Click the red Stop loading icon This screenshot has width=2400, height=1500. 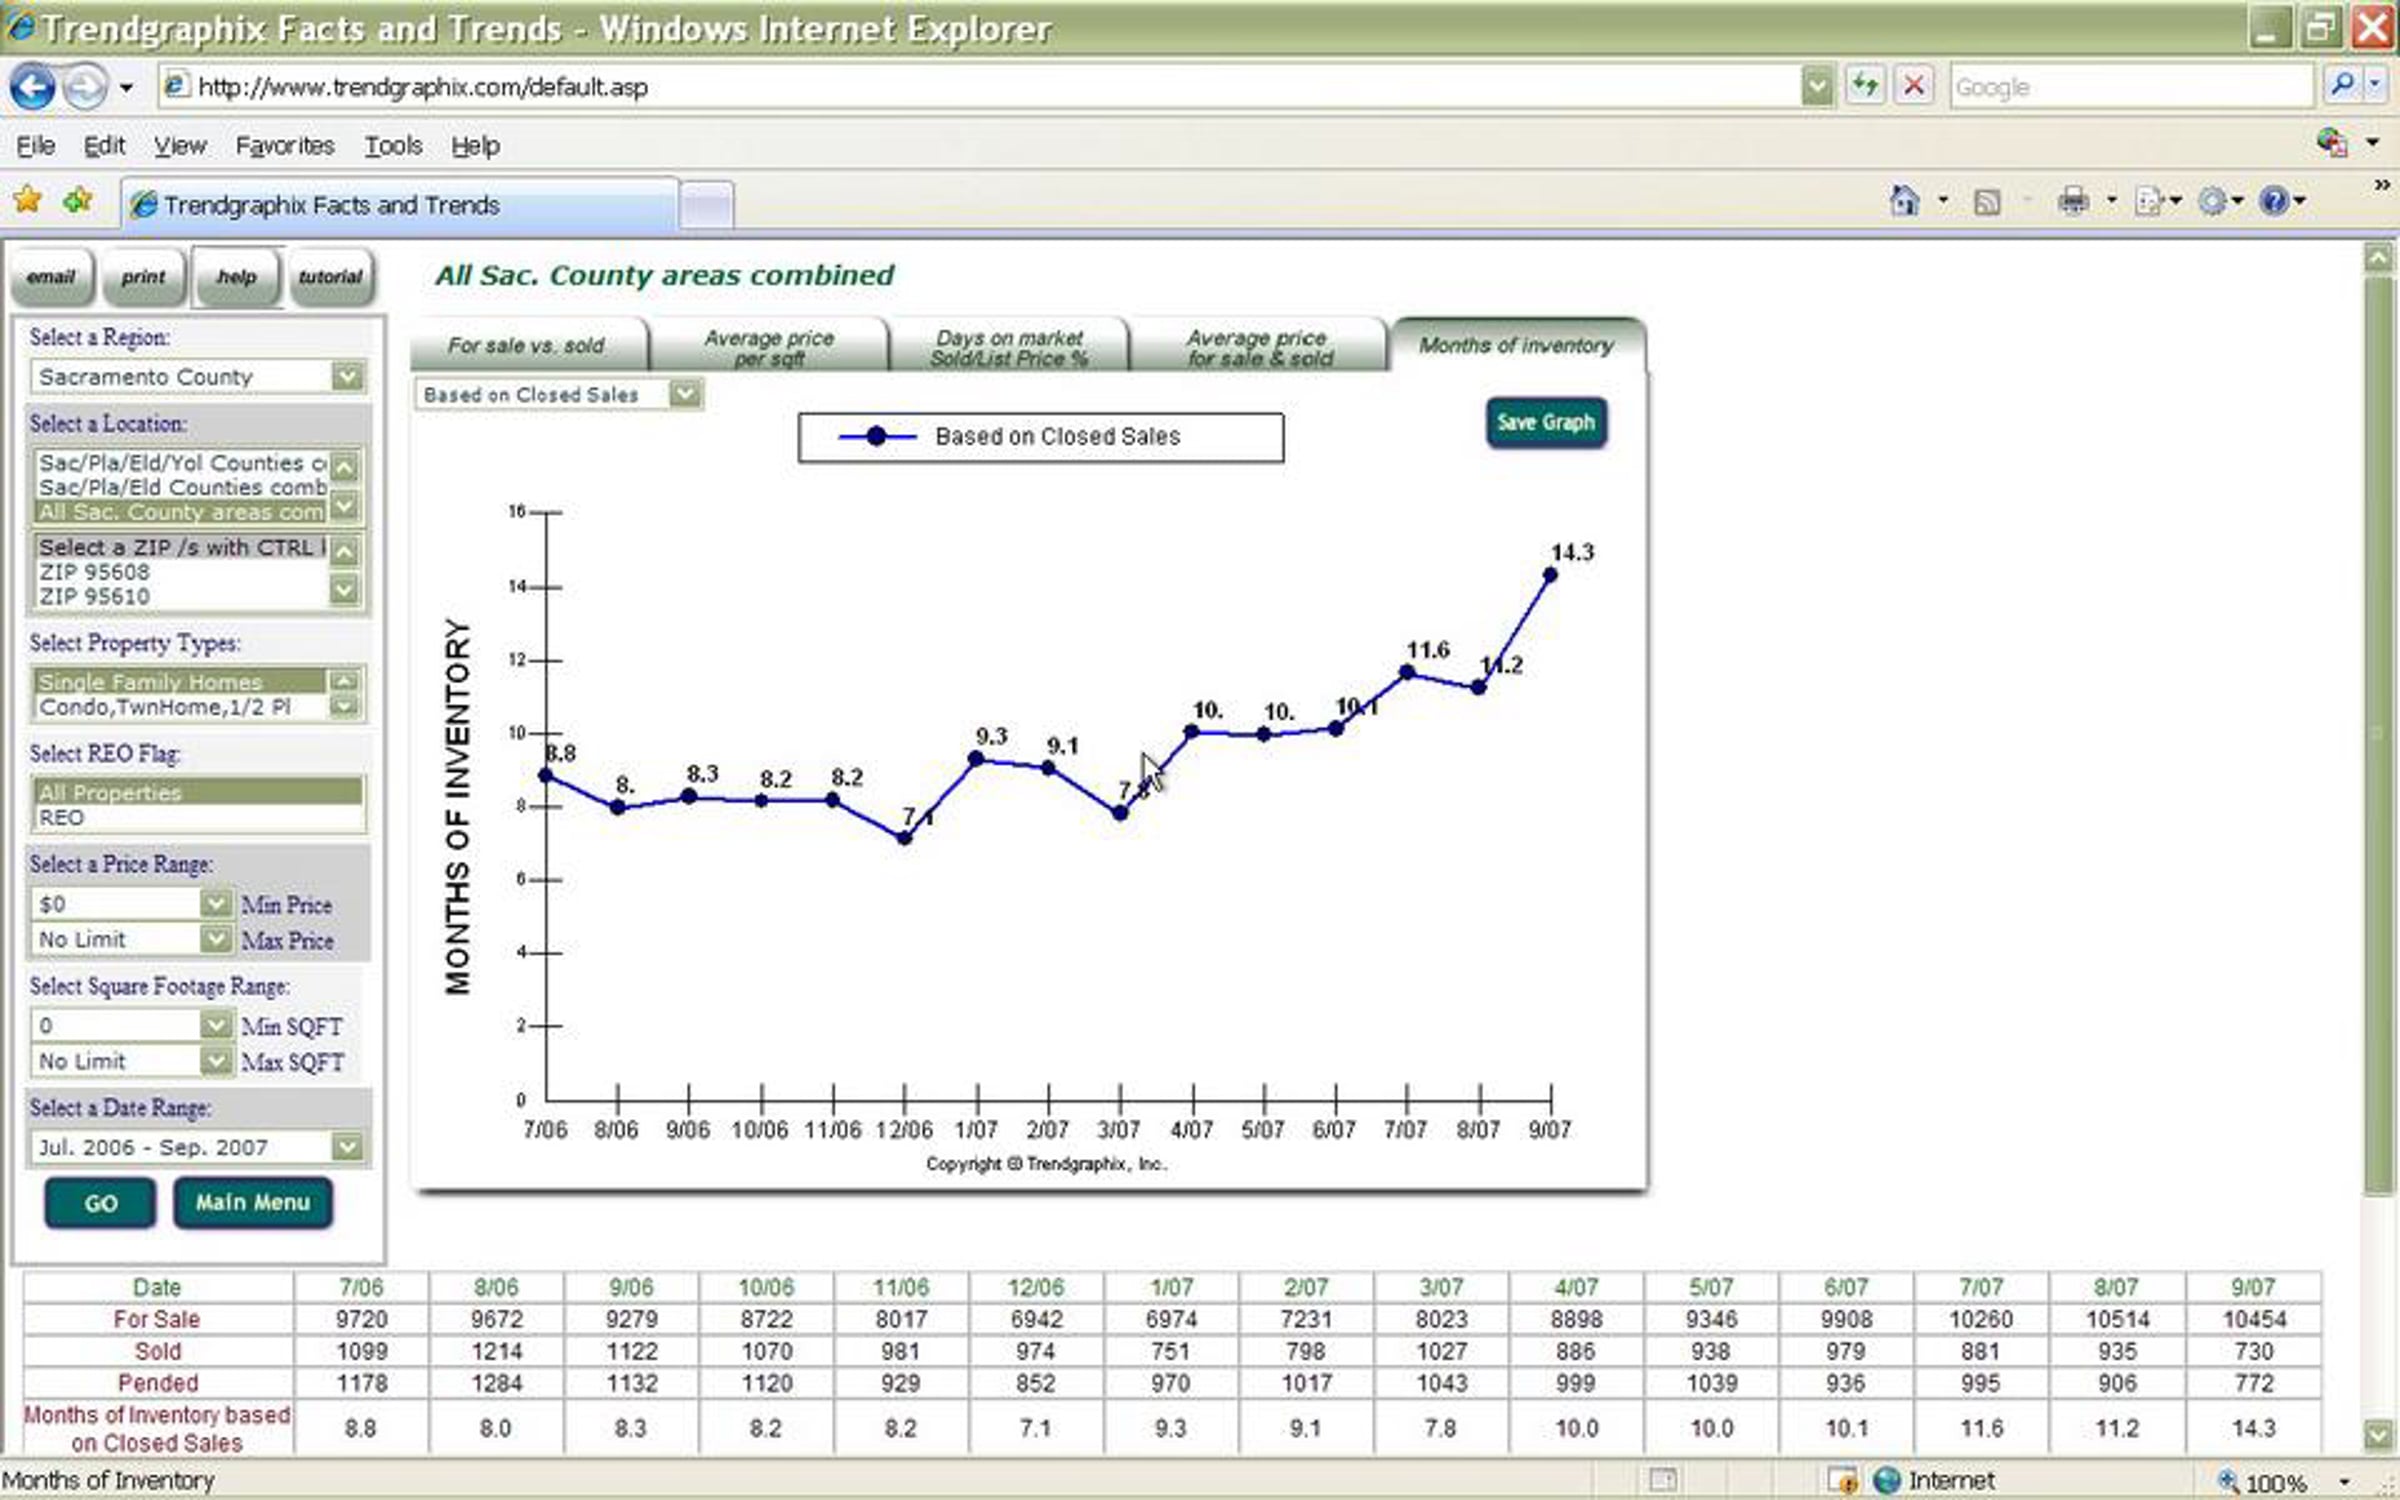[1913, 86]
